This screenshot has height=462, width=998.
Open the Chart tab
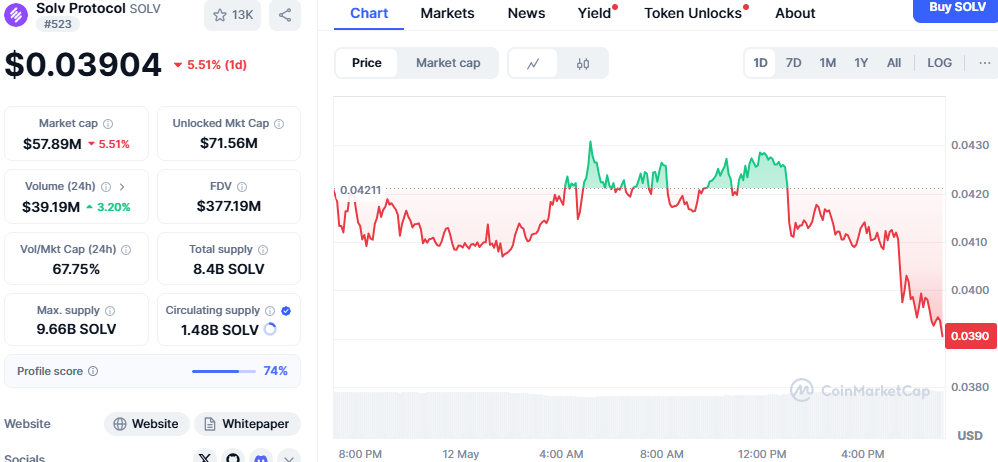click(x=369, y=13)
